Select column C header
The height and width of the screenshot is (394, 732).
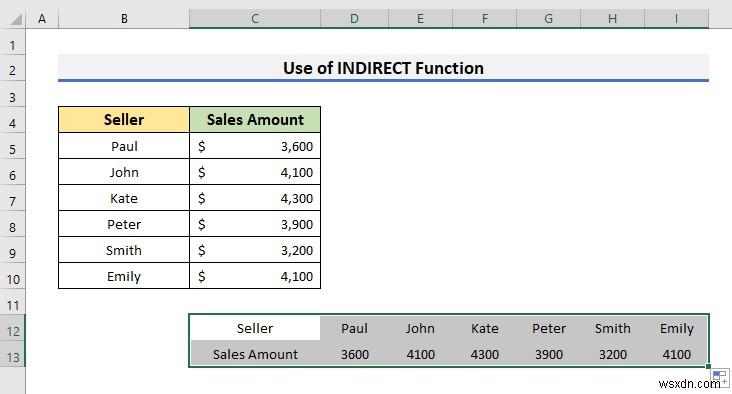(x=255, y=19)
